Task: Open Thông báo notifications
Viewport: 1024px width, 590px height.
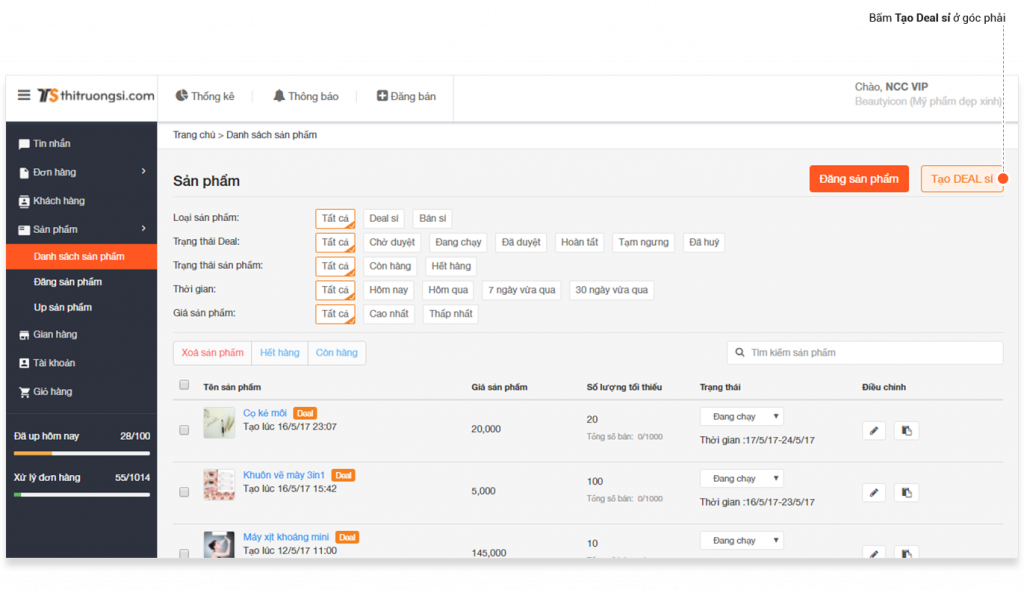Action: [x=306, y=96]
